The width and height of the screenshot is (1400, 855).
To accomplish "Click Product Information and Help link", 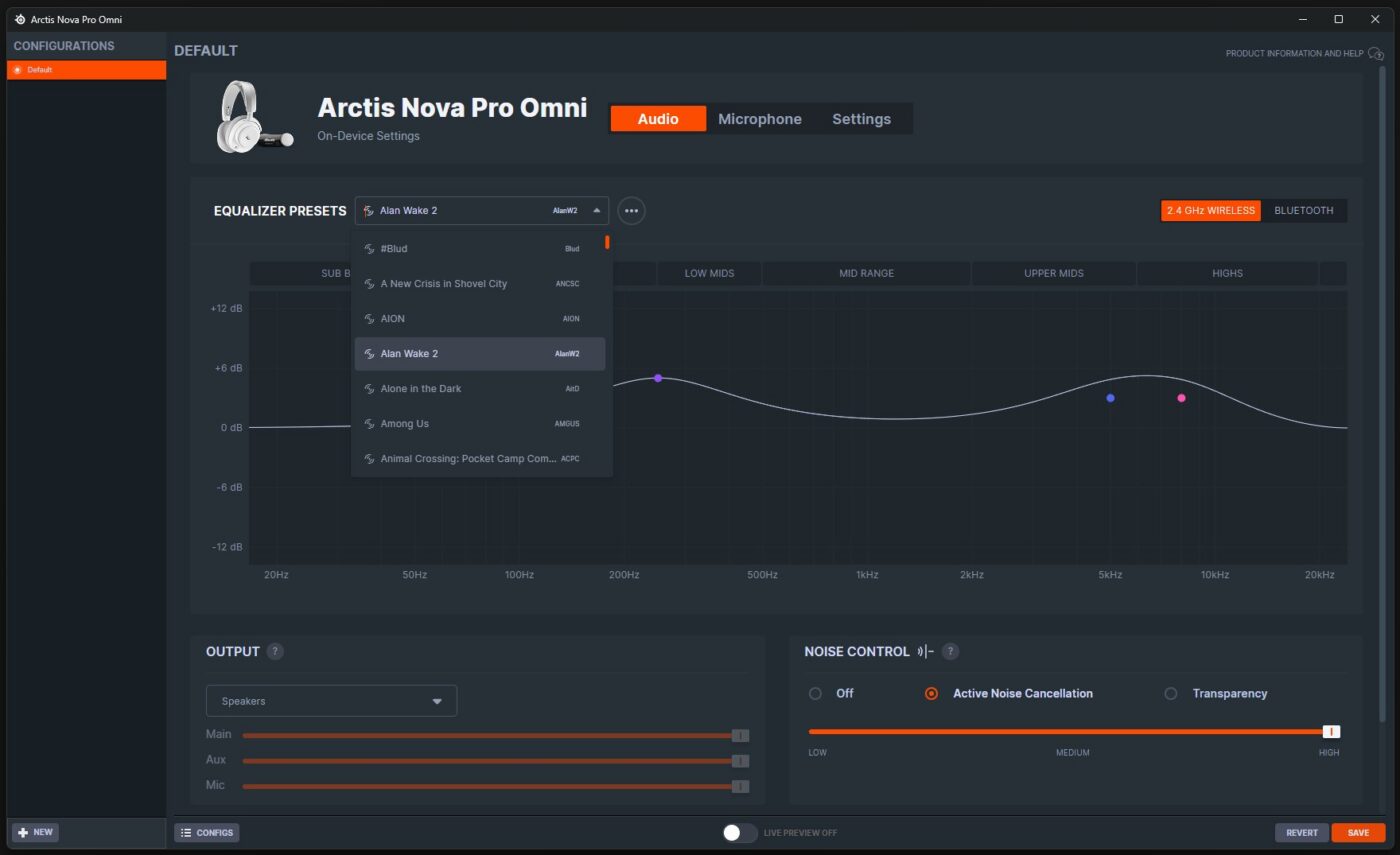I will [x=1294, y=54].
